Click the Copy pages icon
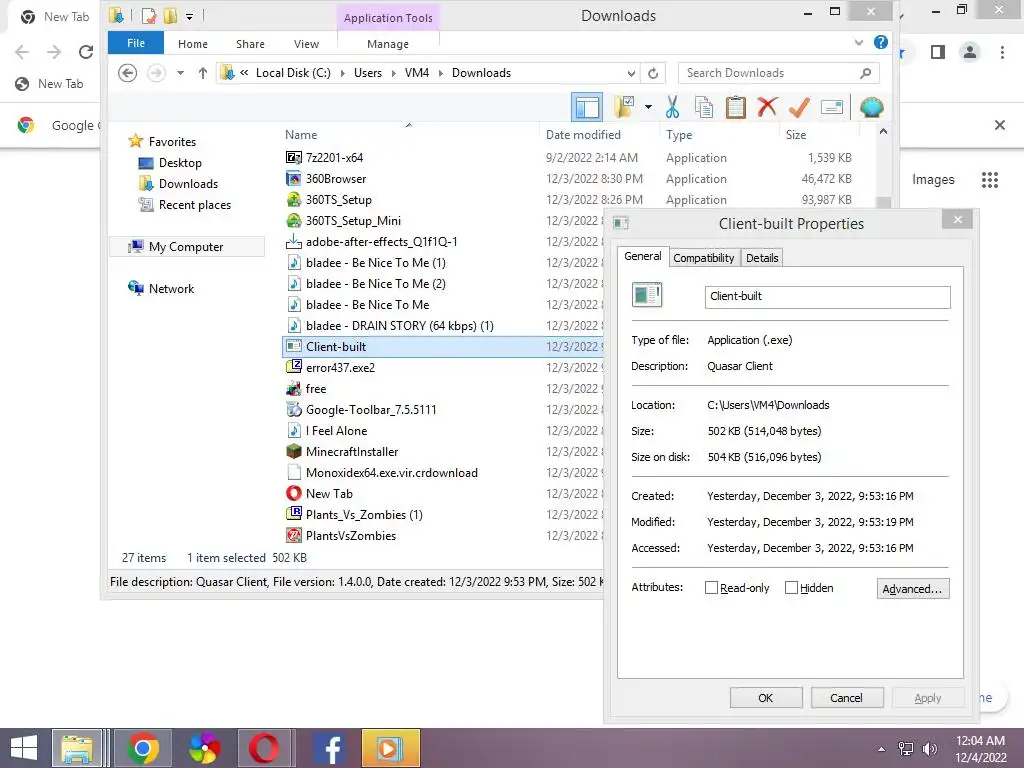This screenshot has height=768, width=1024. [x=703, y=107]
